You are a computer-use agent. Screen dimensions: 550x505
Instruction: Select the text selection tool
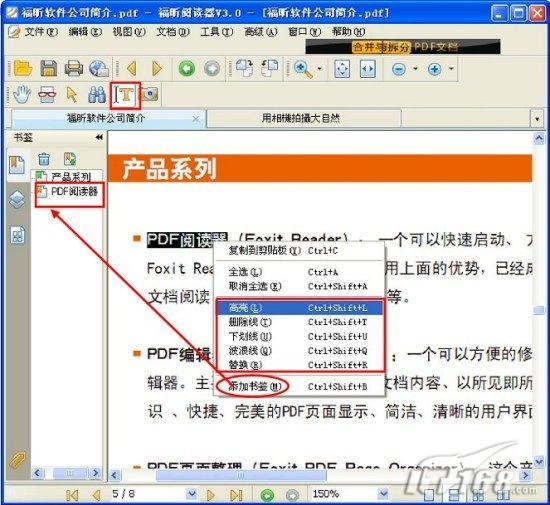click(x=125, y=95)
